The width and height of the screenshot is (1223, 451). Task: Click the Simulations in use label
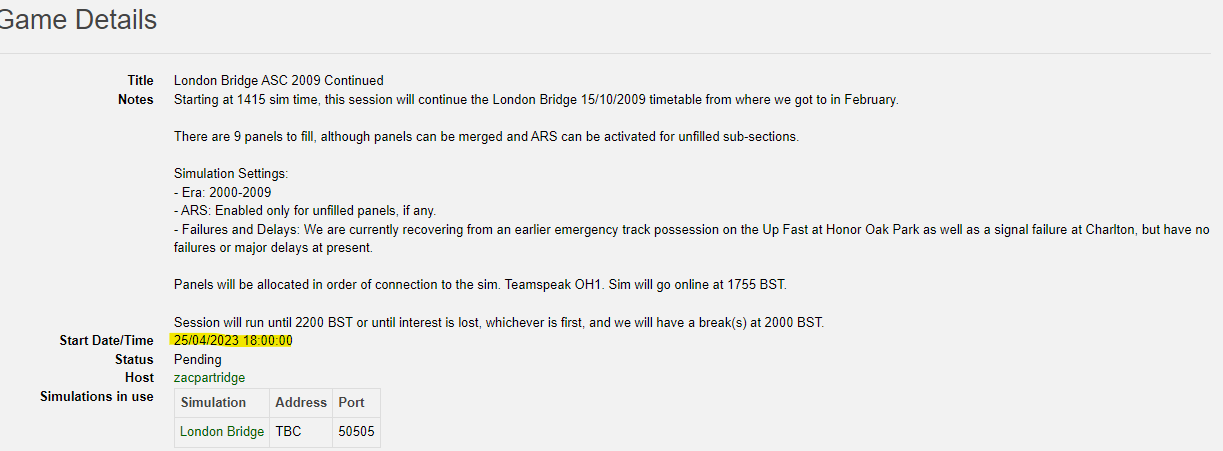click(97, 396)
